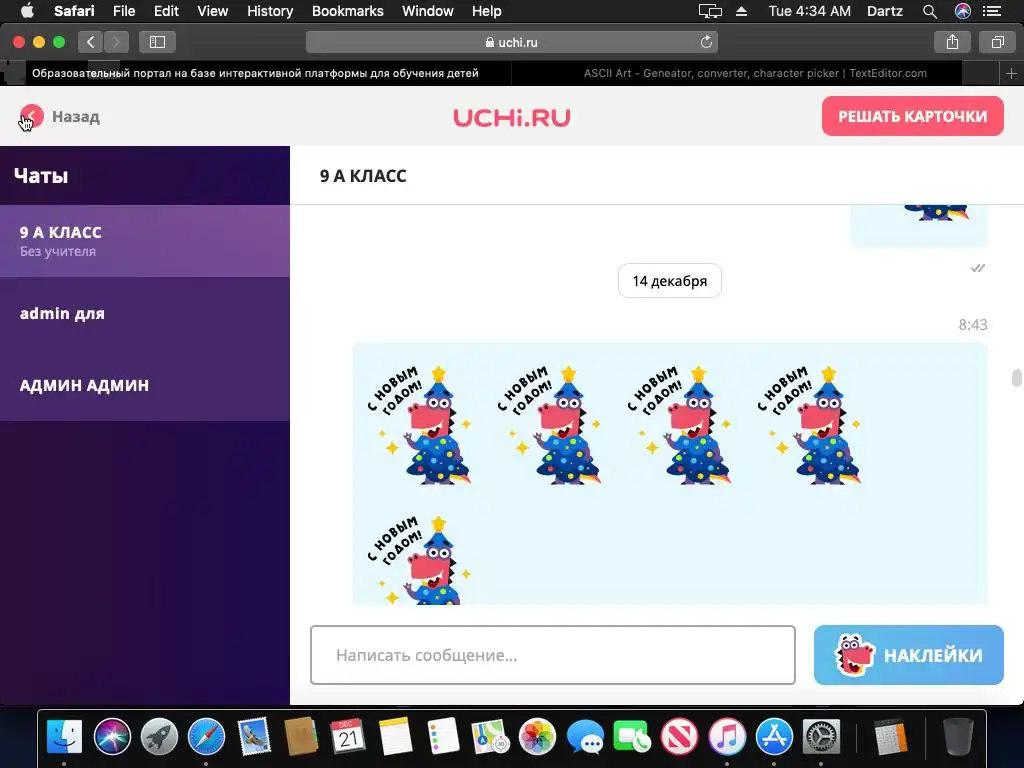
Task: Open FaceTime in the Dock
Action: coord(632,737)
